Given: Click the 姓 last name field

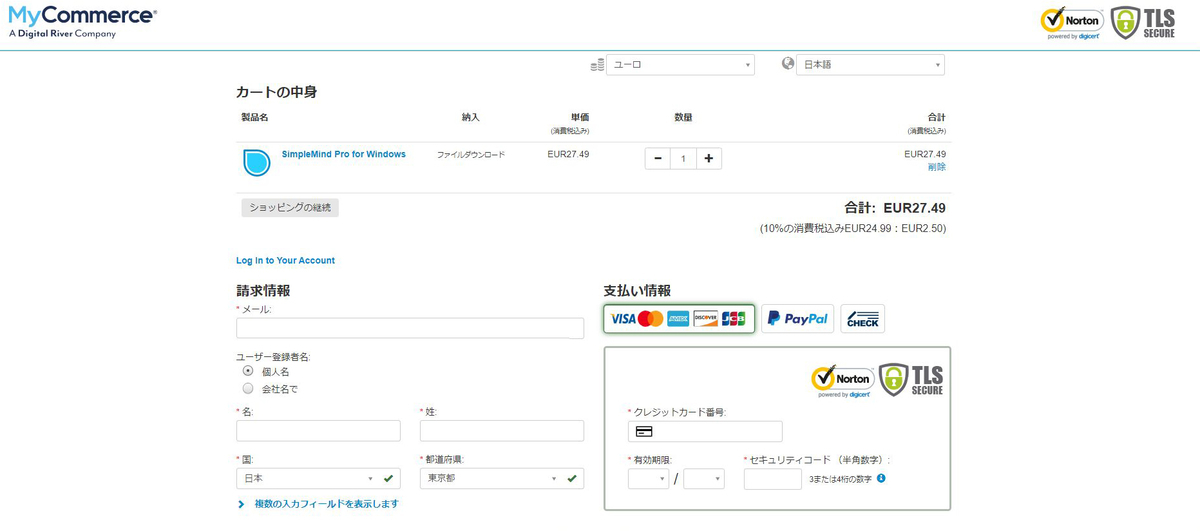Looking at the screenshot, I should pos(502,431).
